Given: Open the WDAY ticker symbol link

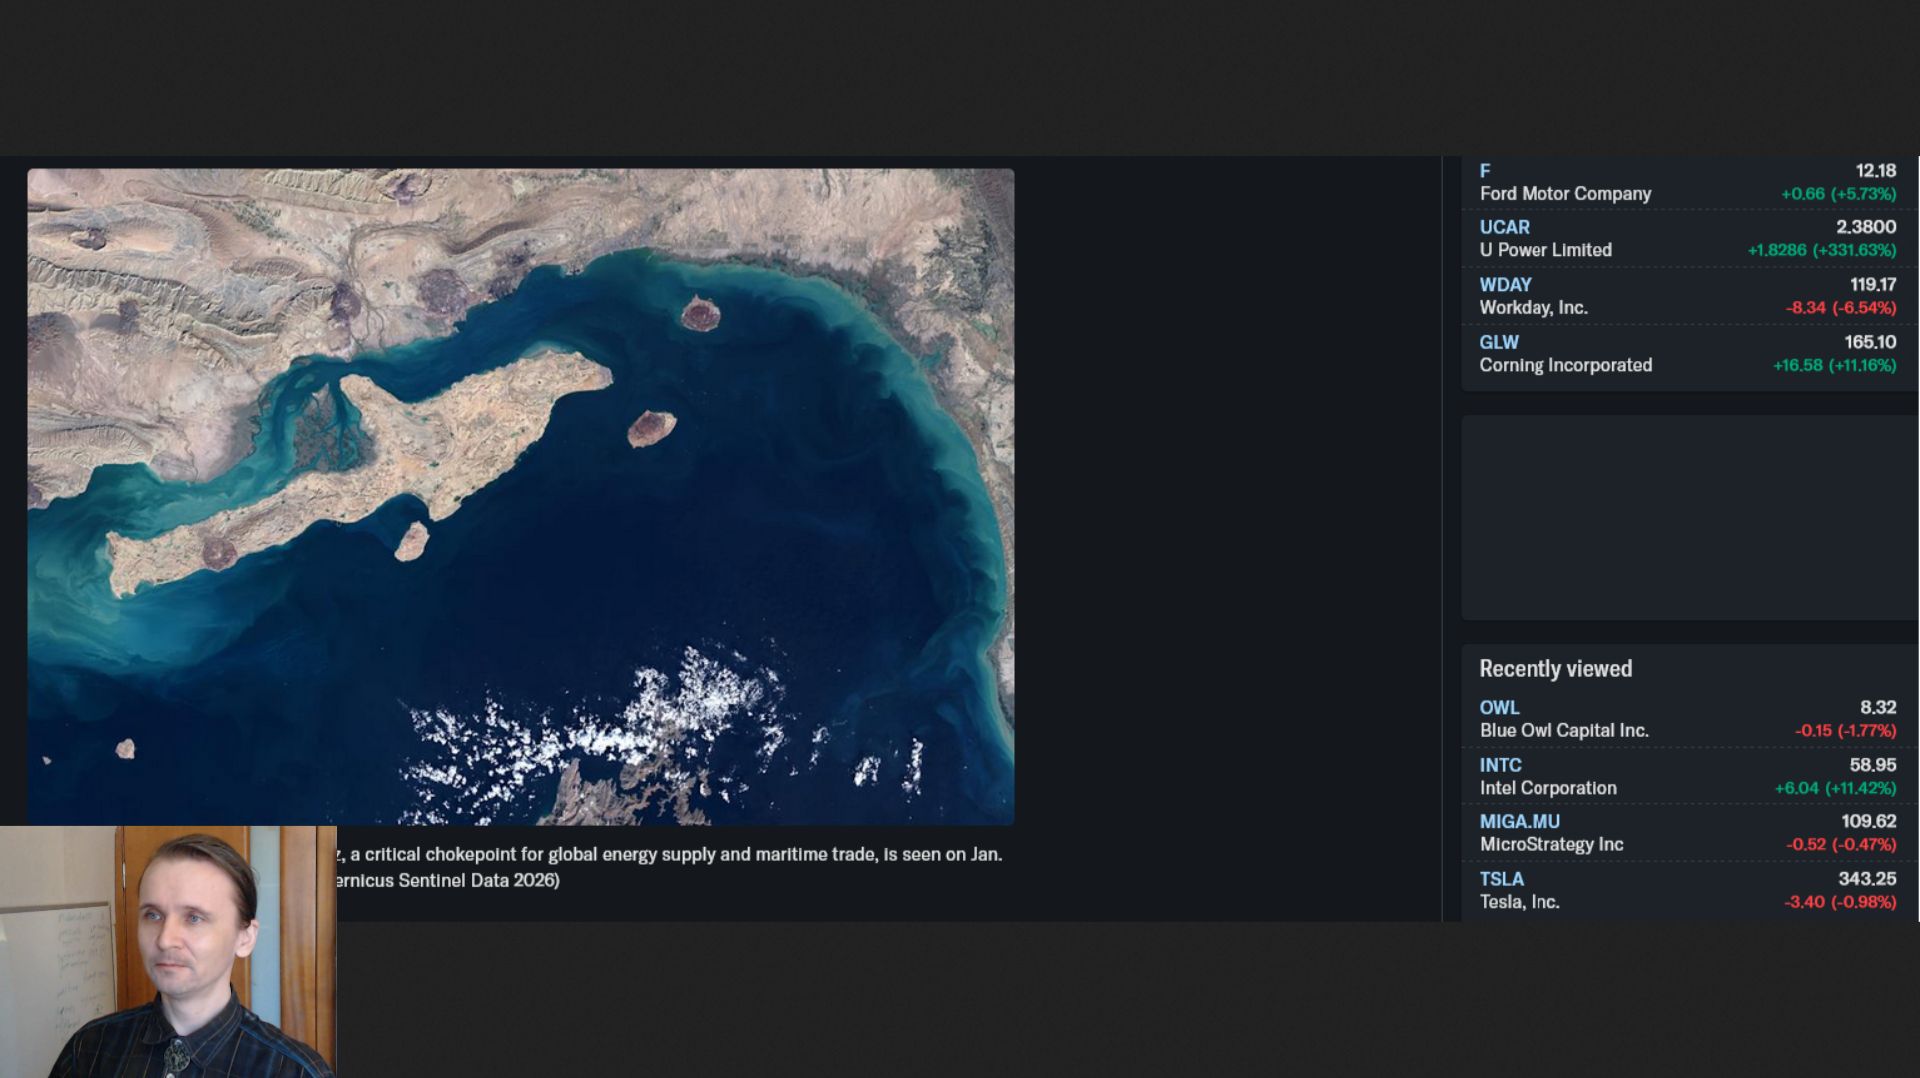Looking at the screenshot, I should (x=1505, y=285).
